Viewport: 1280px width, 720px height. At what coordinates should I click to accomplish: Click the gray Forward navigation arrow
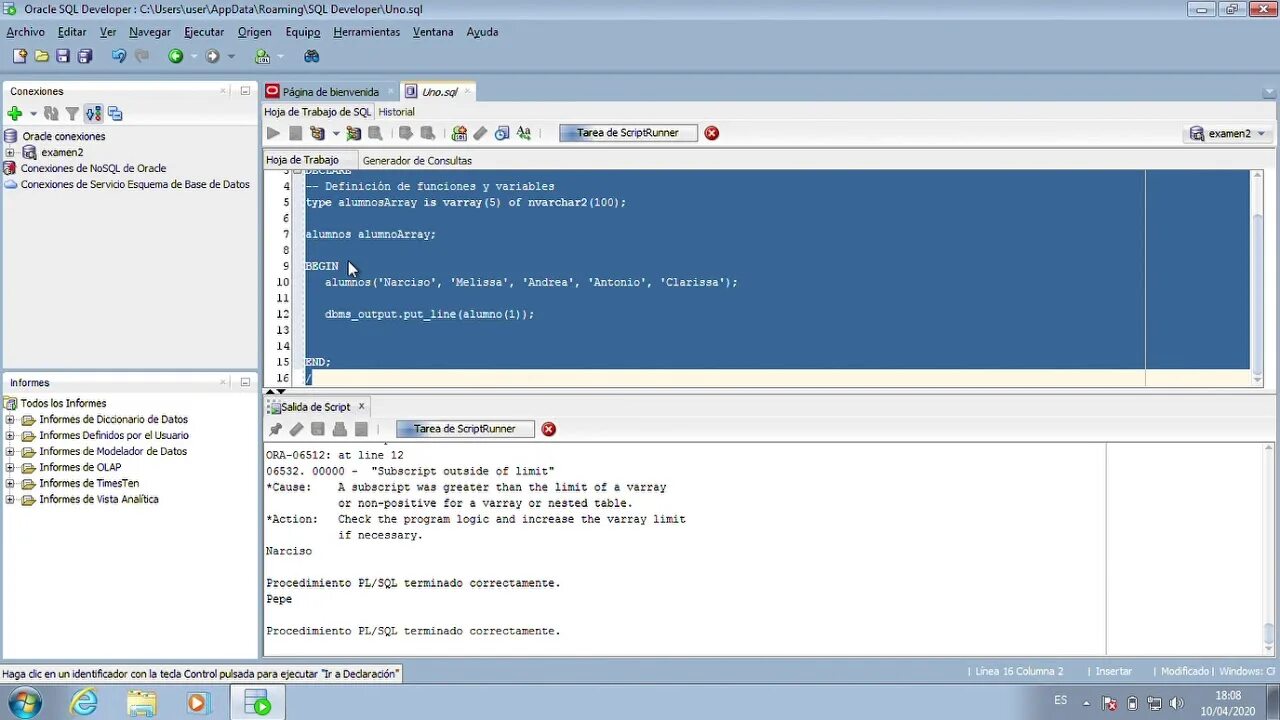[212, 56]
